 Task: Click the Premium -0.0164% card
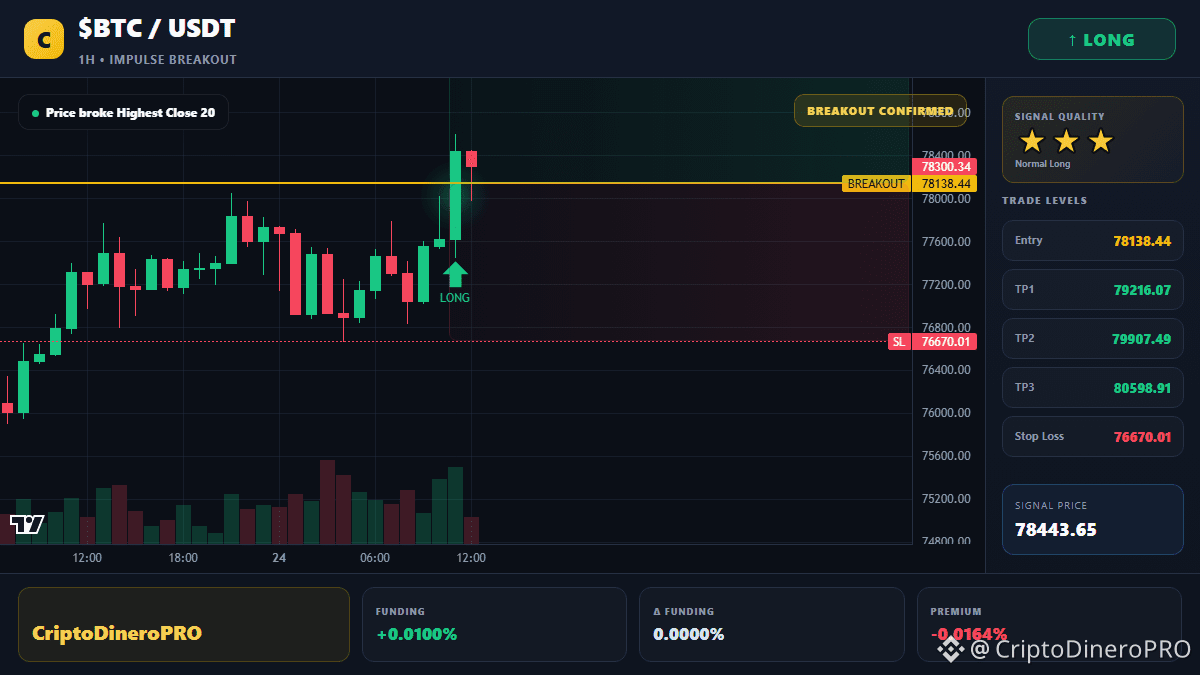(x=1050, y=624)
